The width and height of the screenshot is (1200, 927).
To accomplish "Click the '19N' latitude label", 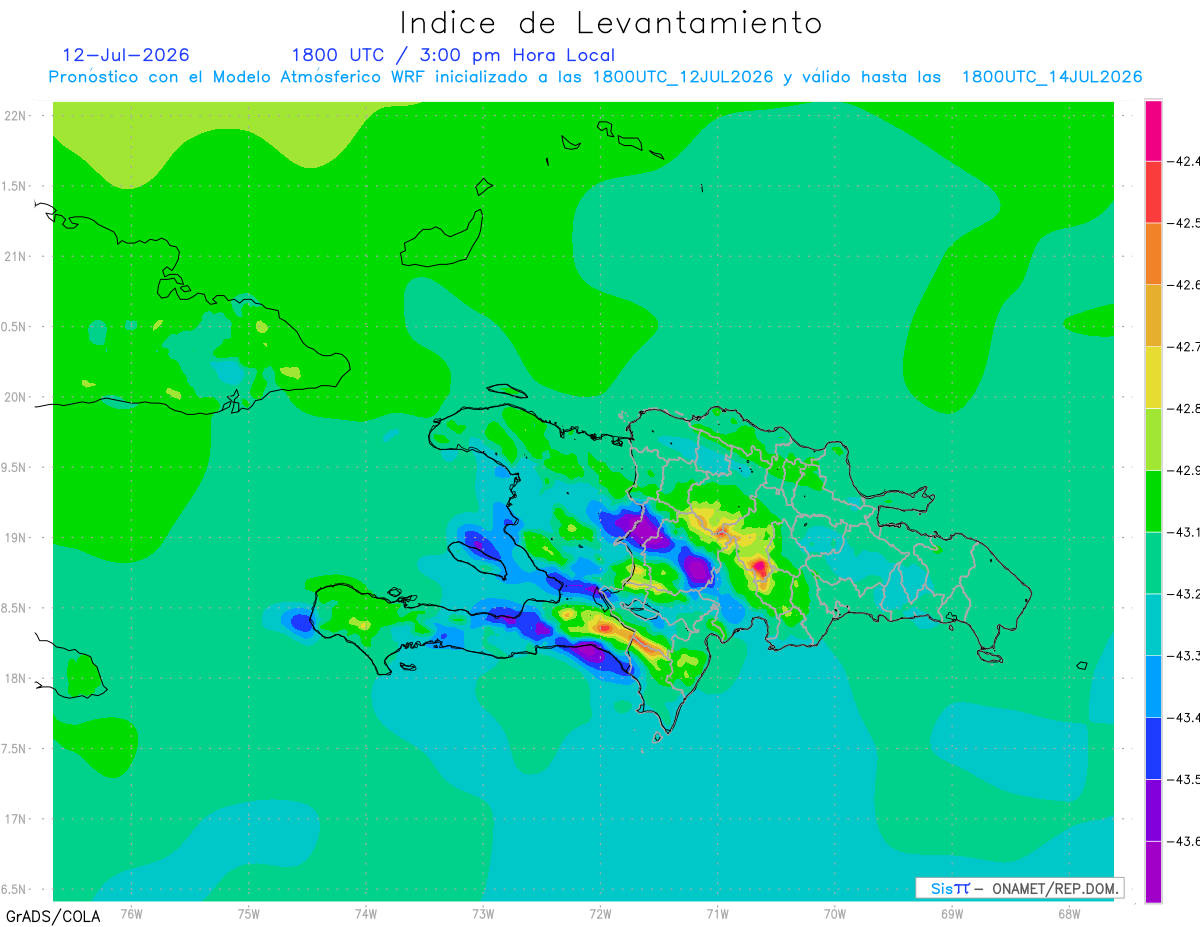I will point(16,538).
